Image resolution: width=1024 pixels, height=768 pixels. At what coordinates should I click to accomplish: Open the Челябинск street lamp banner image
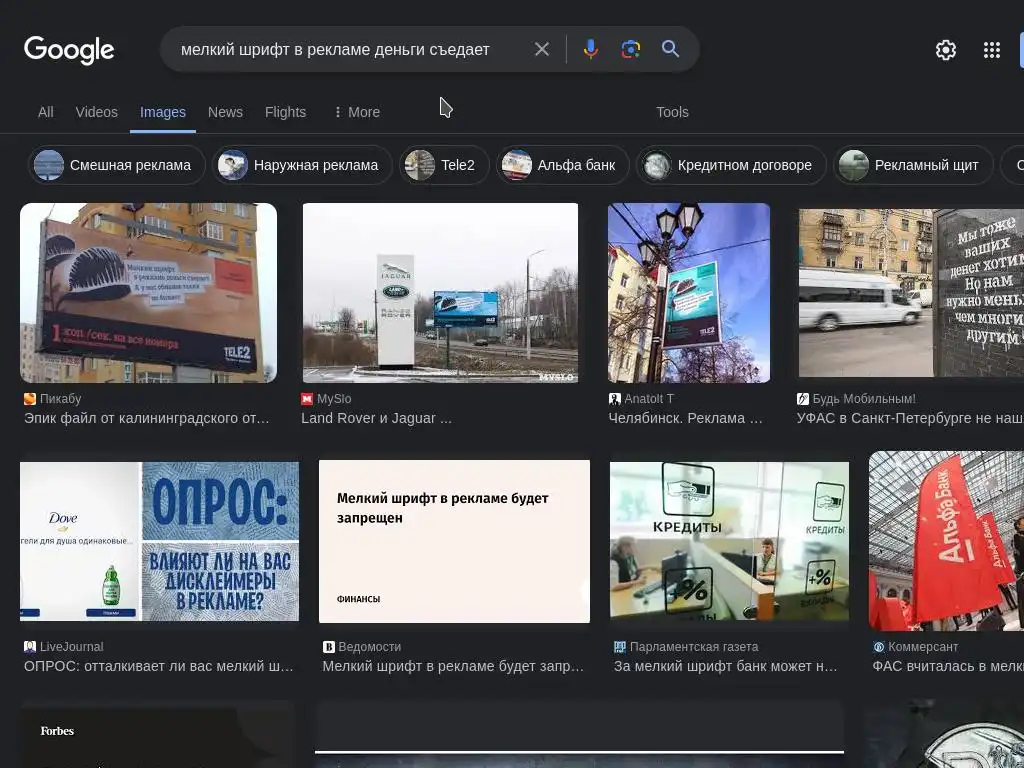(x=689, y=293)
